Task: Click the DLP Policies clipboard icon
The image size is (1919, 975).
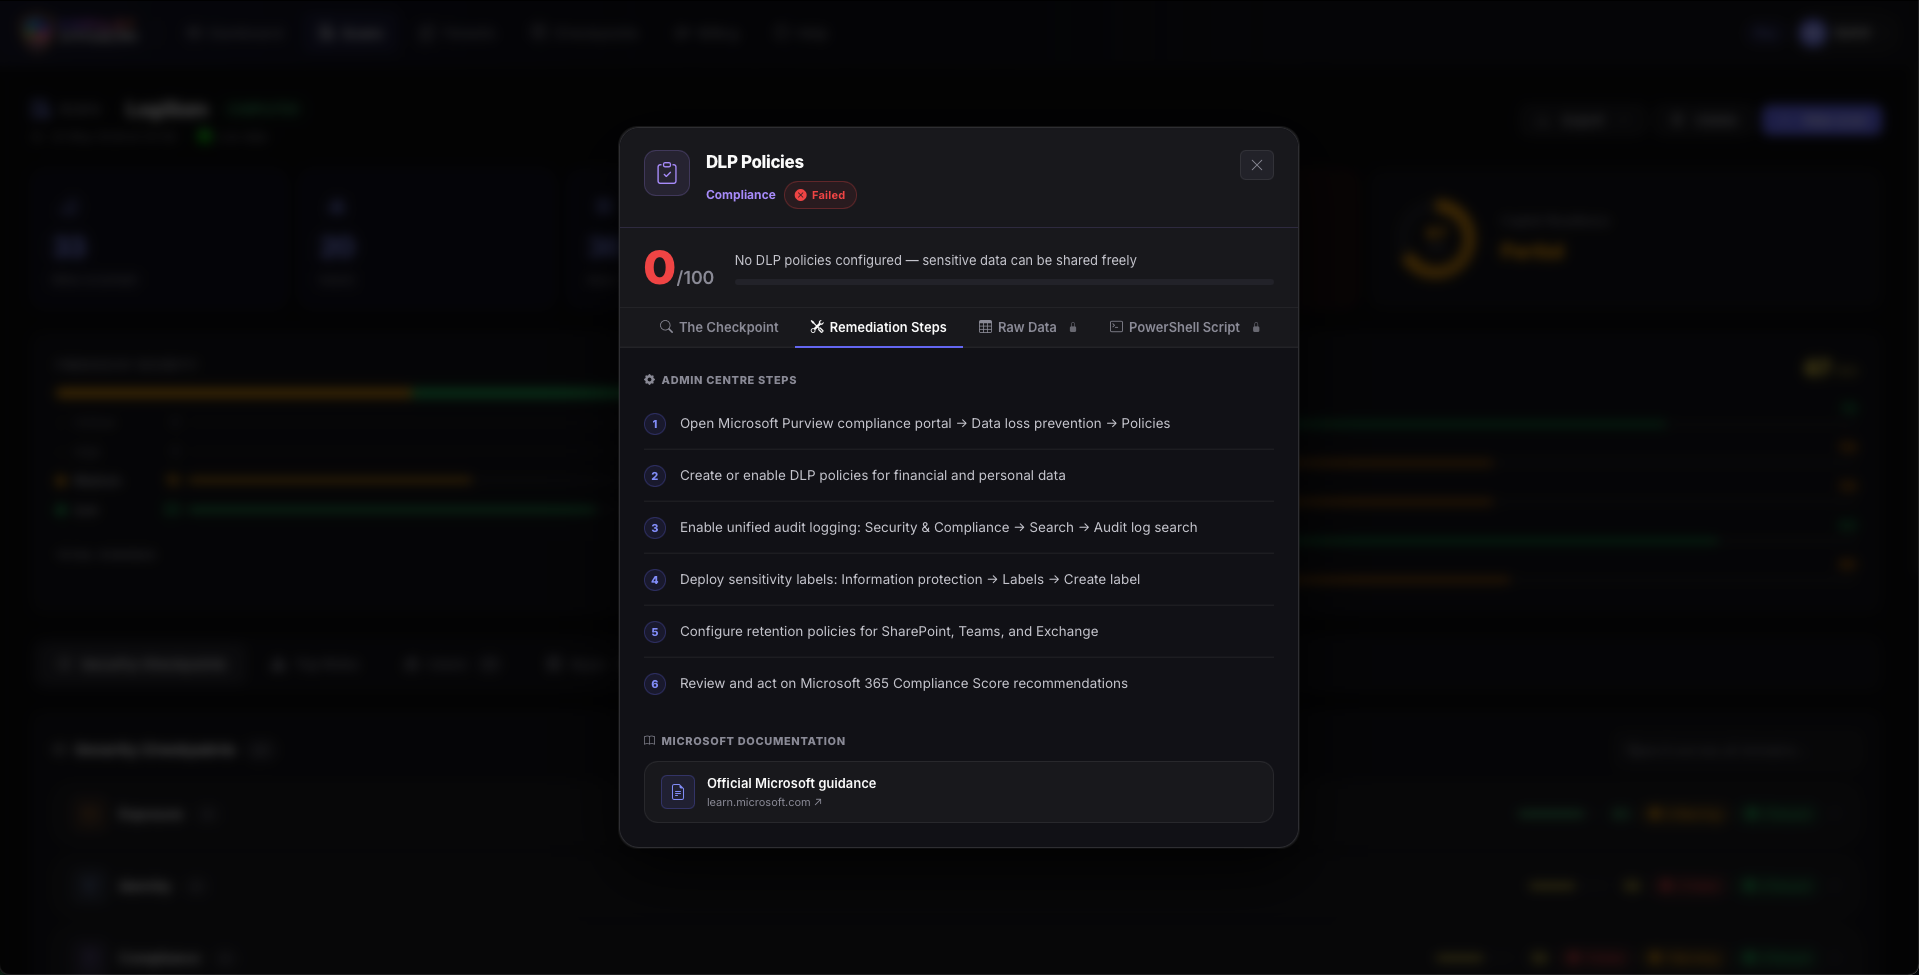Action: pyautogui.click(x=667, y=173)
